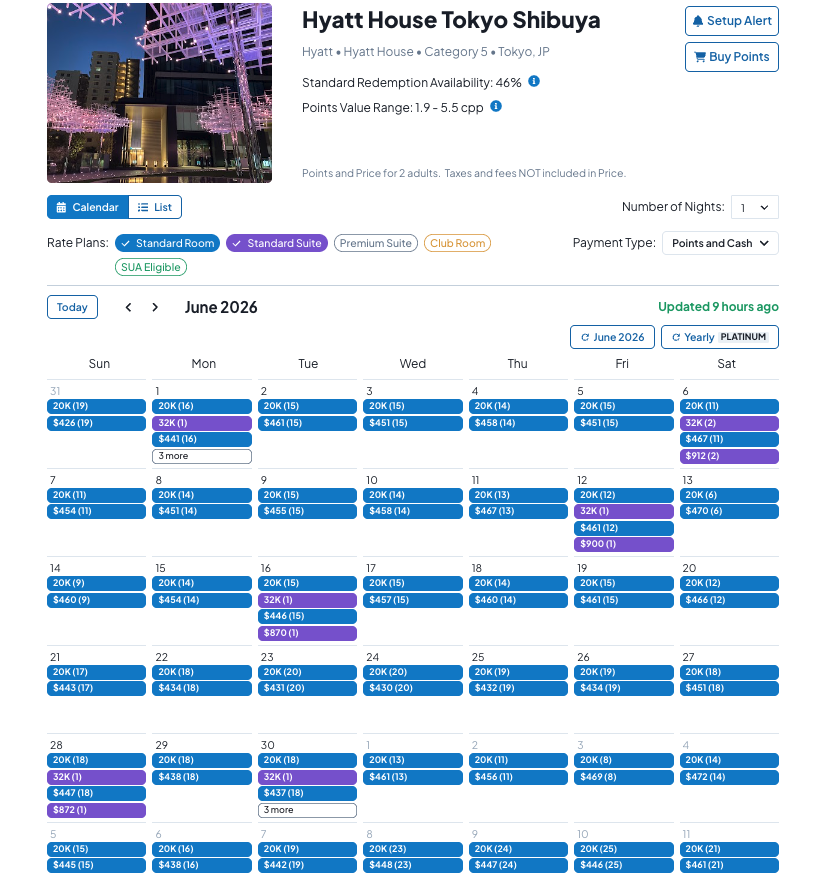Image resolution: width=834 pixels, height=883 pixels.
Task: Go to next month arrow
Action: click(155, 307)
